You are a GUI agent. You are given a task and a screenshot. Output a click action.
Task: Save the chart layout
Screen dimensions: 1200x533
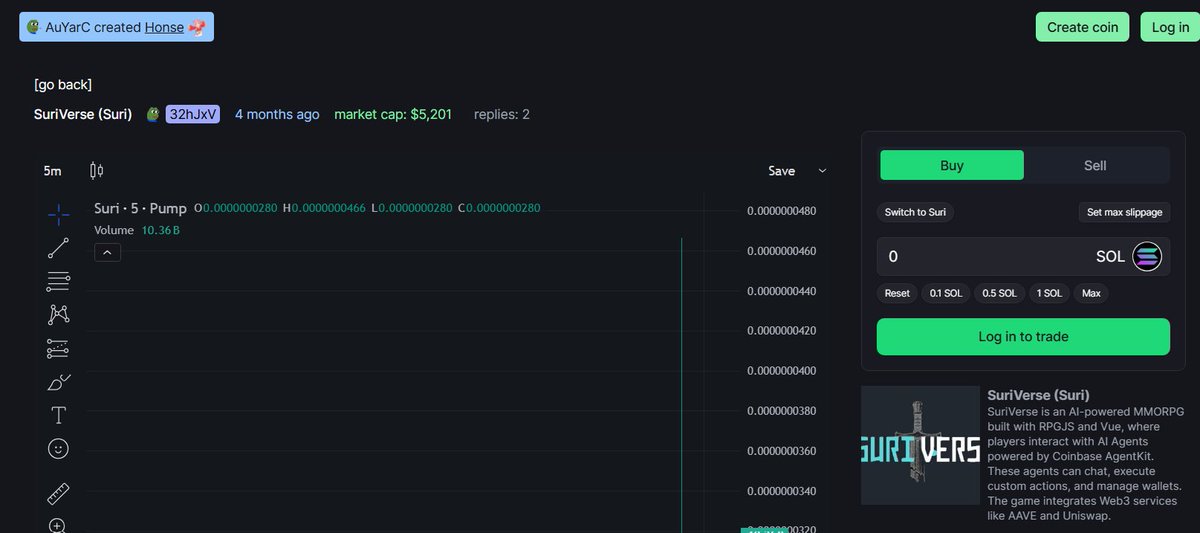point(781,171)
